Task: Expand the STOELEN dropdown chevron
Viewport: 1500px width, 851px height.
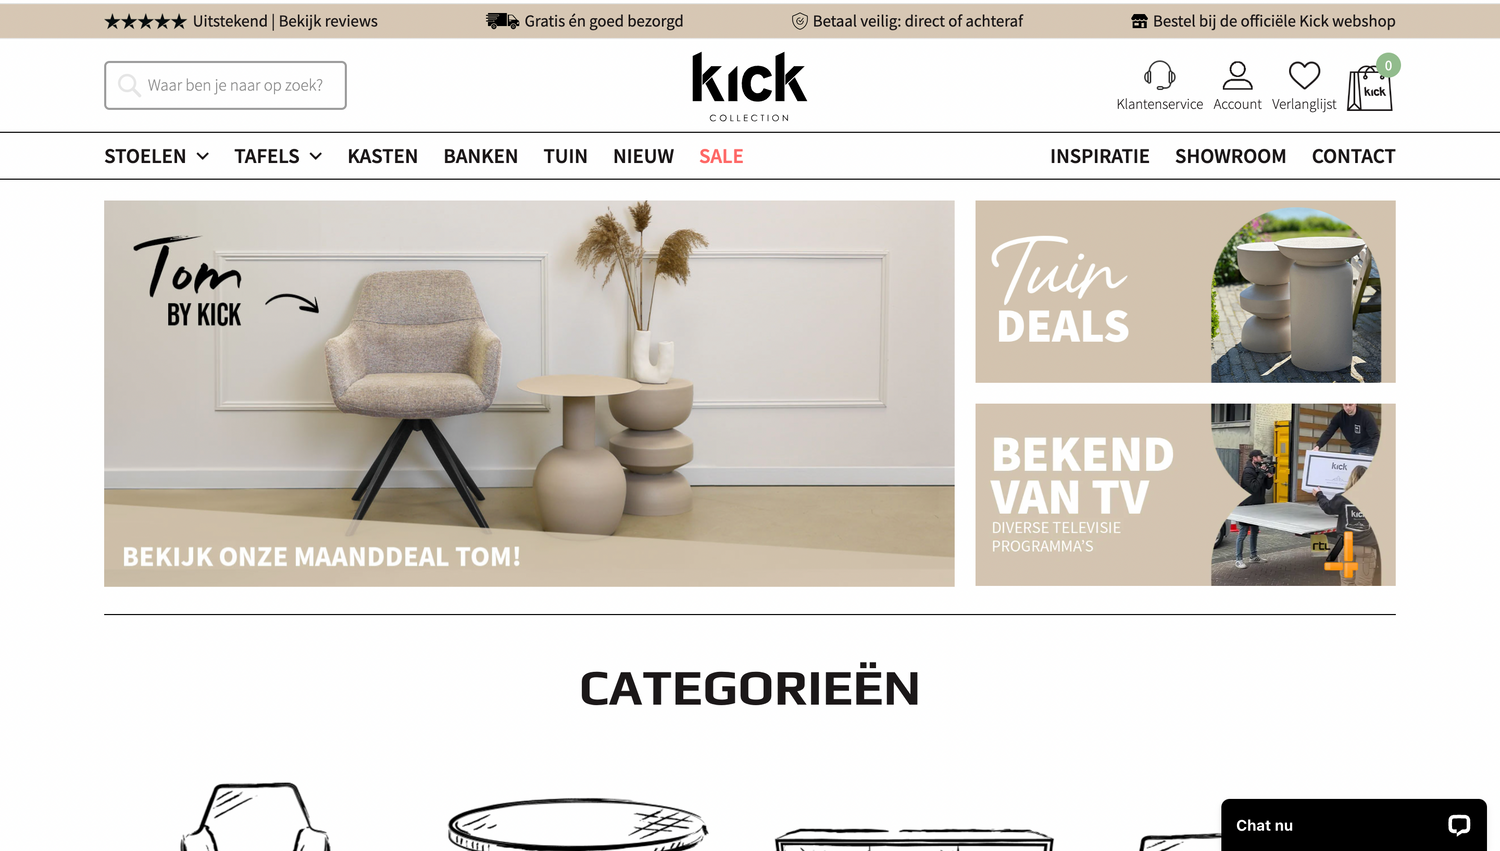Action: 202,156
